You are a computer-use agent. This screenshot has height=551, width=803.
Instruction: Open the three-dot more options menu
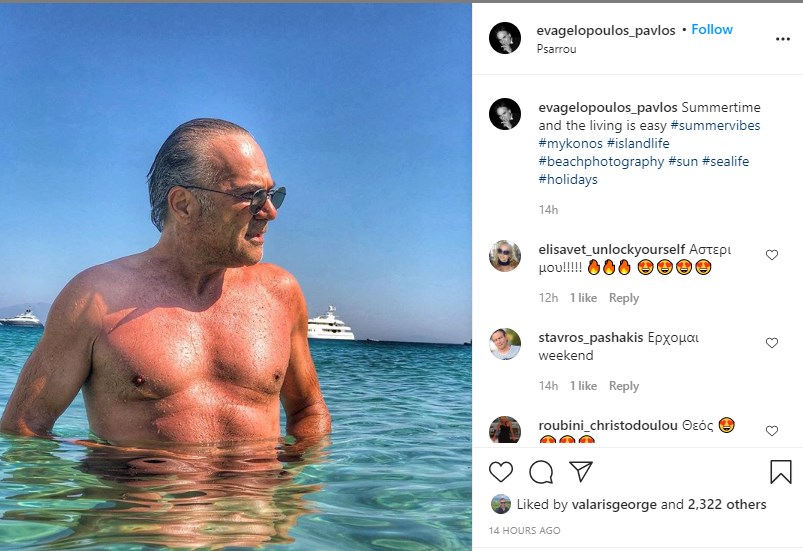point(783,39)
